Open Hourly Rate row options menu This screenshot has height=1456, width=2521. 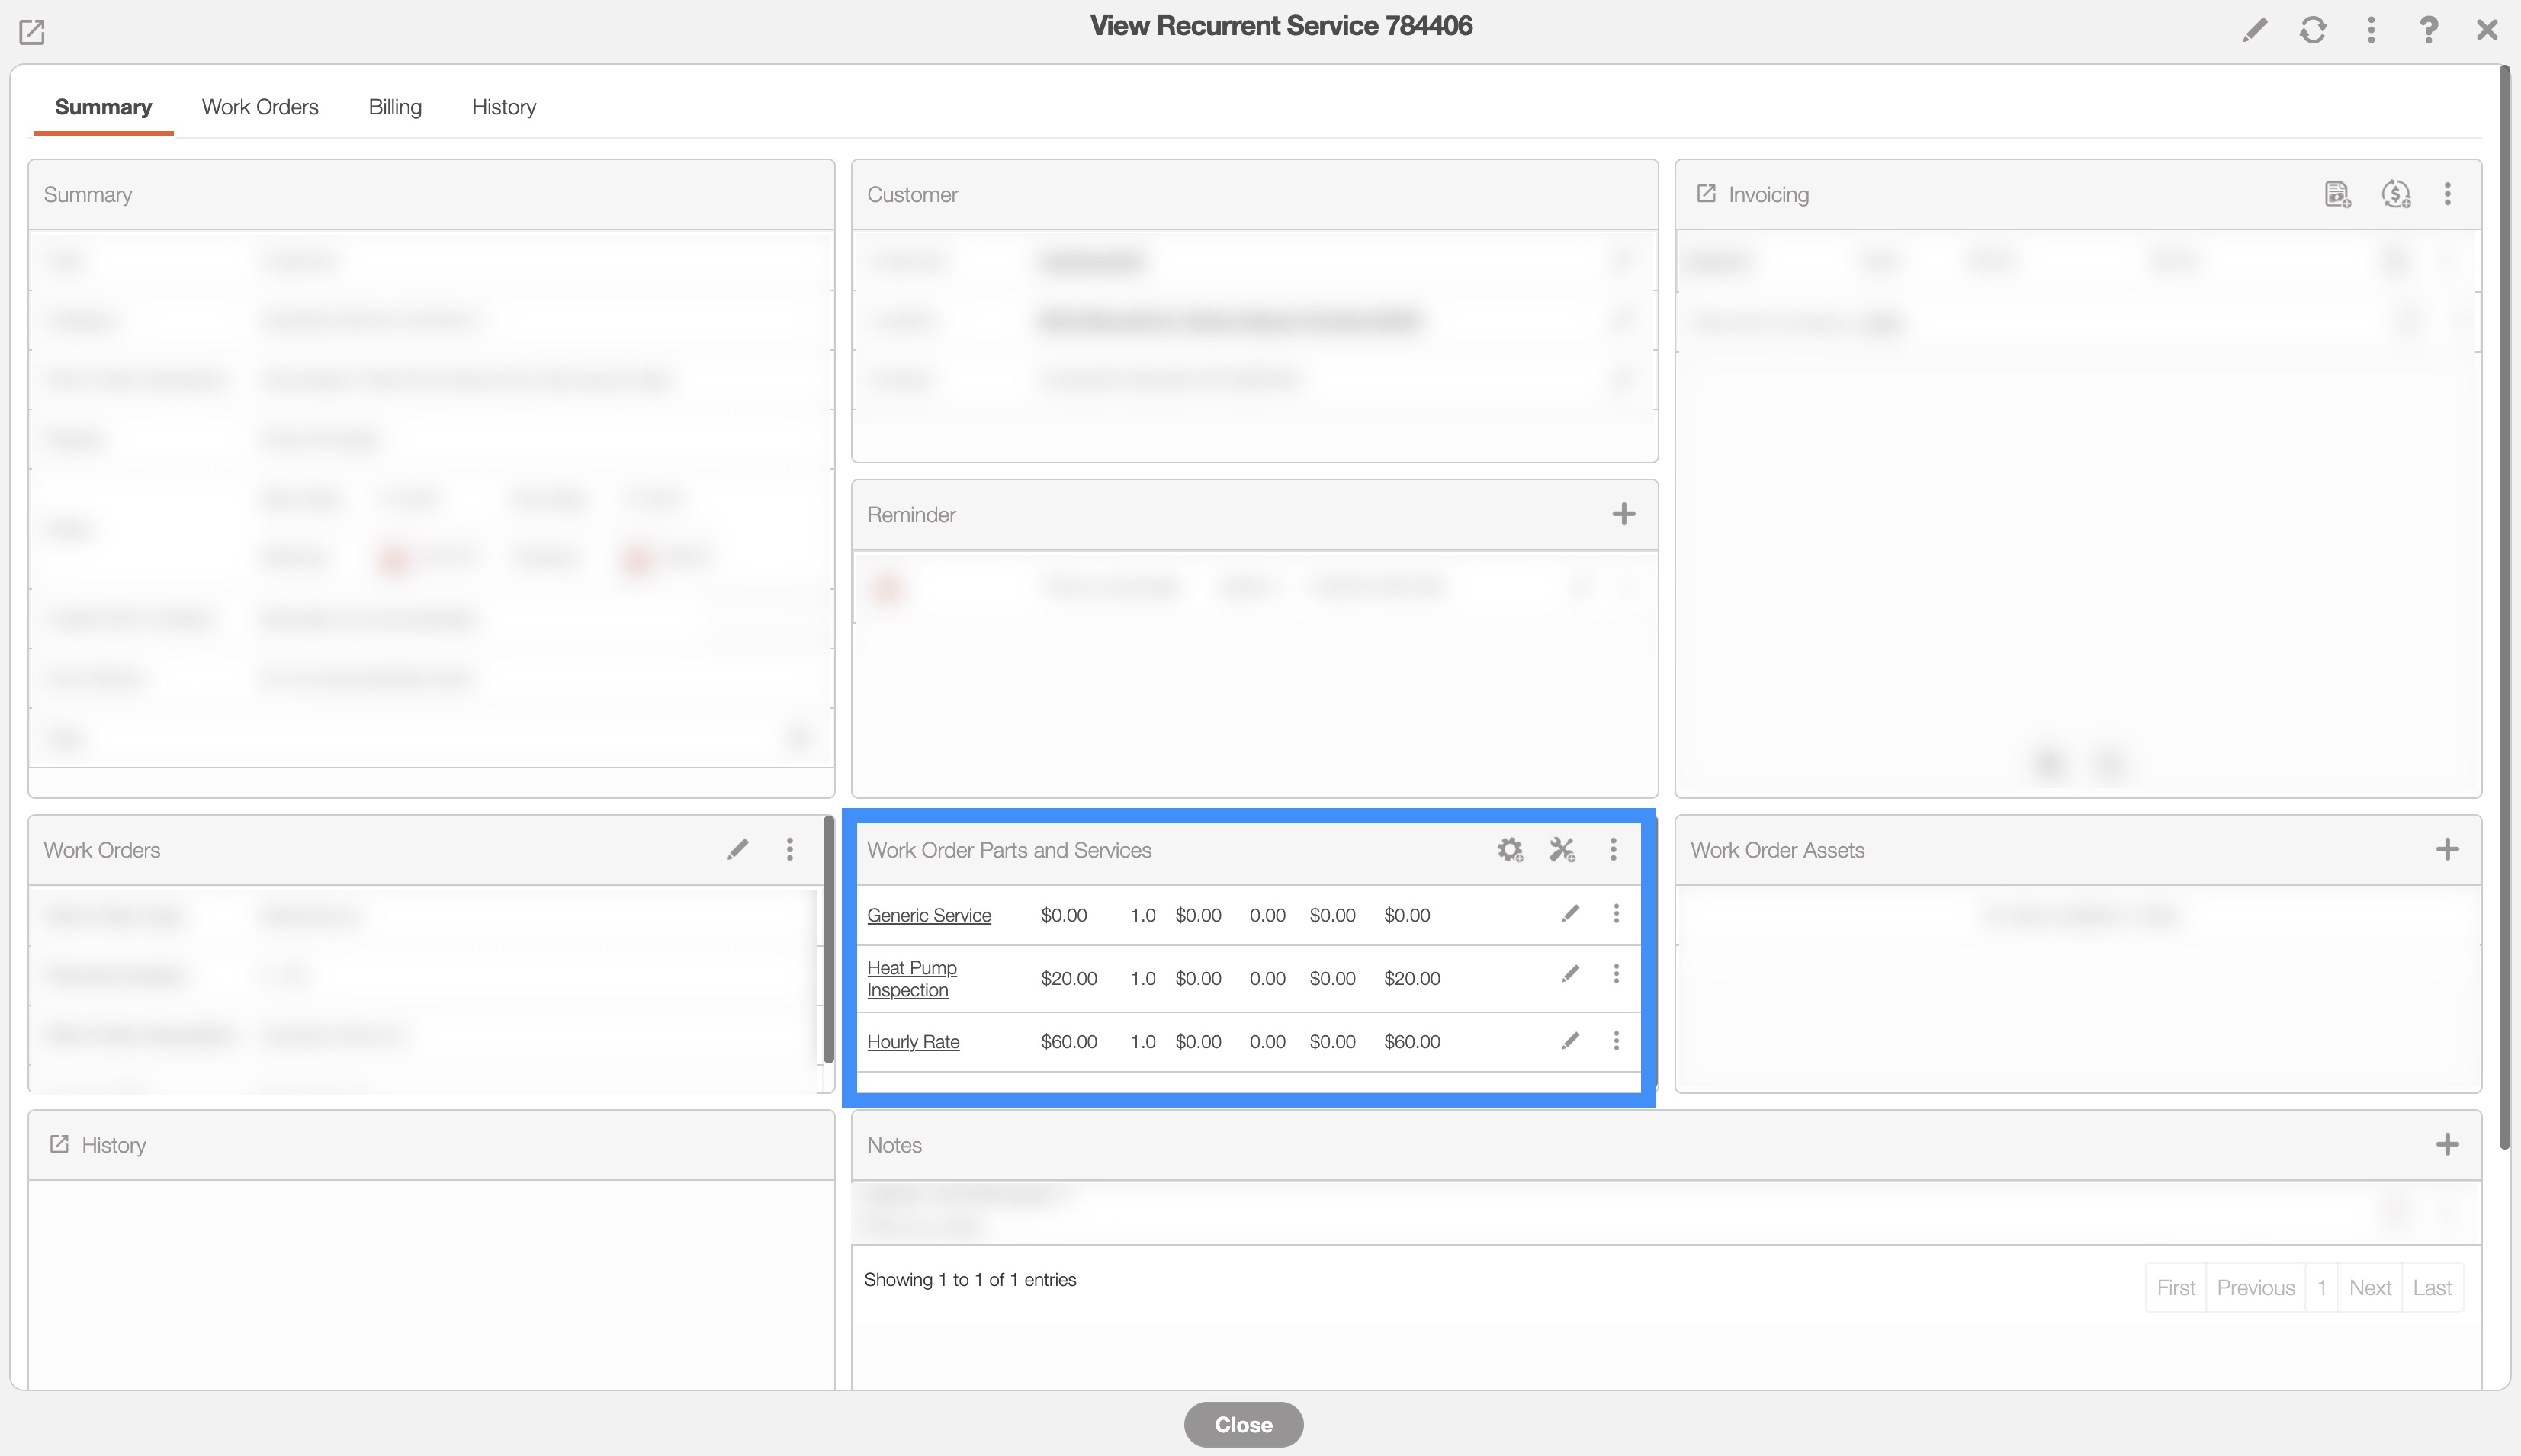click(1616, 1041)
